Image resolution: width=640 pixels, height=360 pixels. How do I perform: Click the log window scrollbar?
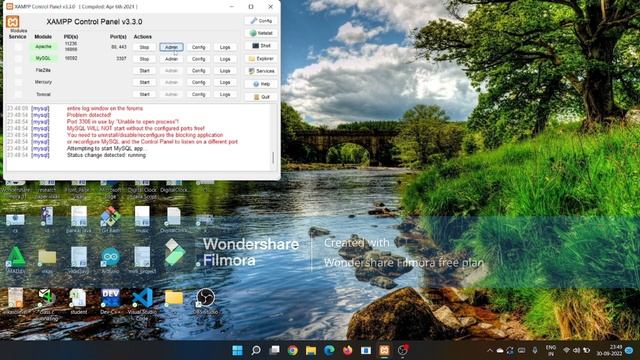[x=273, y=158]
